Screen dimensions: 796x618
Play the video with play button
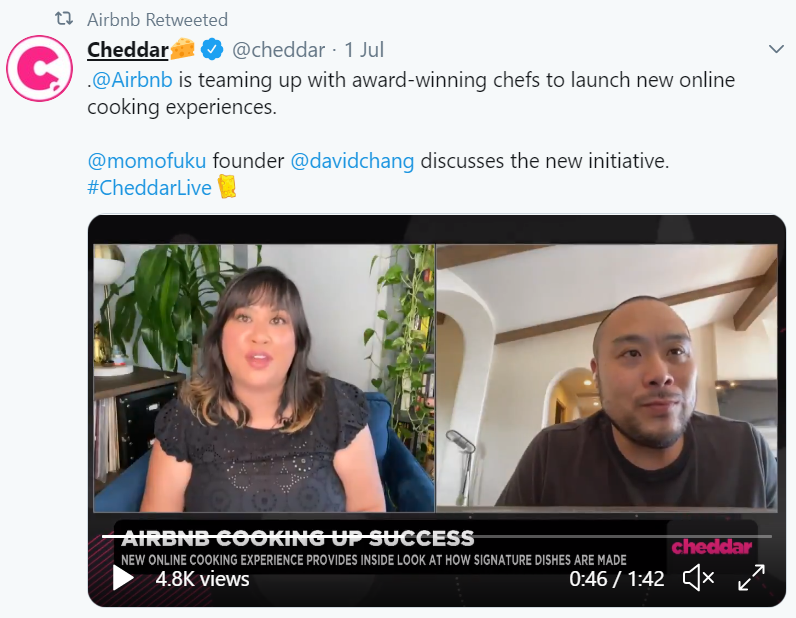coord(122,578)
